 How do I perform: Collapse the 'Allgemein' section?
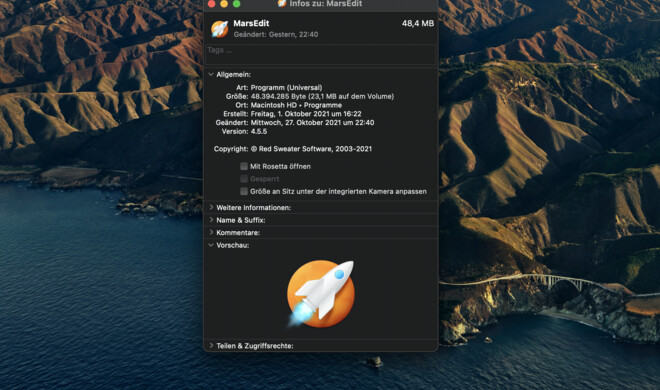coord(211,74)
